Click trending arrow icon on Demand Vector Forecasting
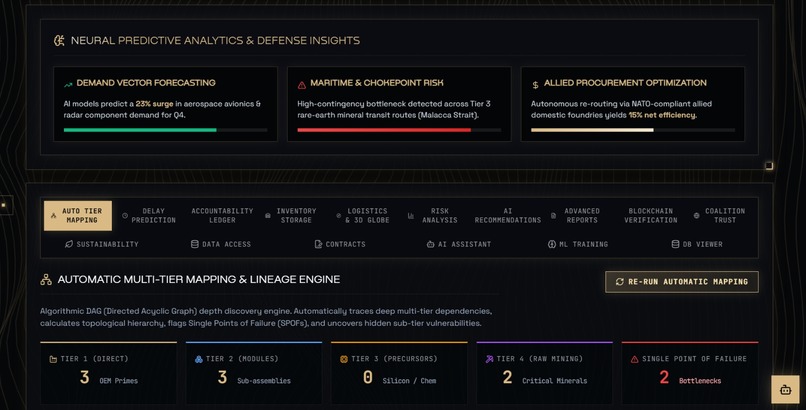 pos(68,84)
